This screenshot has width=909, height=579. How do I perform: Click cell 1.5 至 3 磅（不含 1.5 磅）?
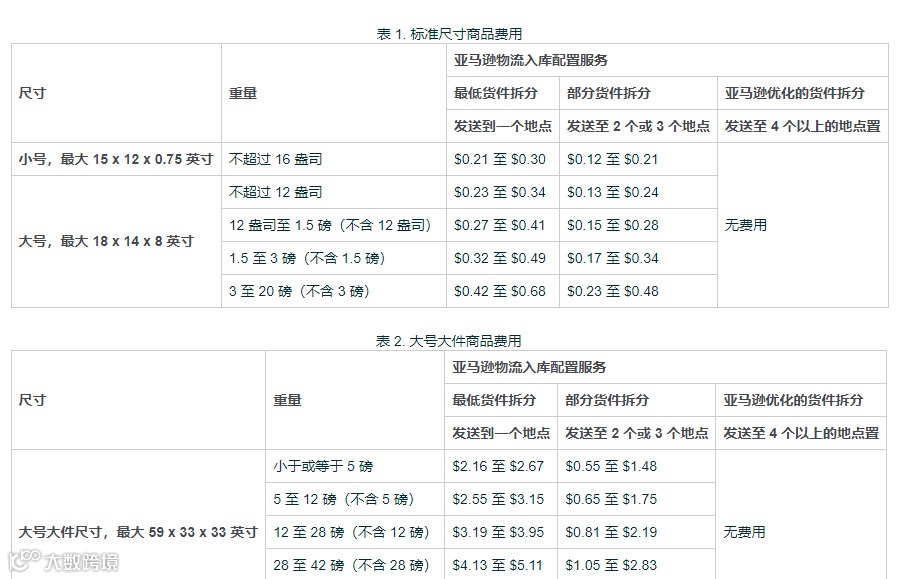333,258
